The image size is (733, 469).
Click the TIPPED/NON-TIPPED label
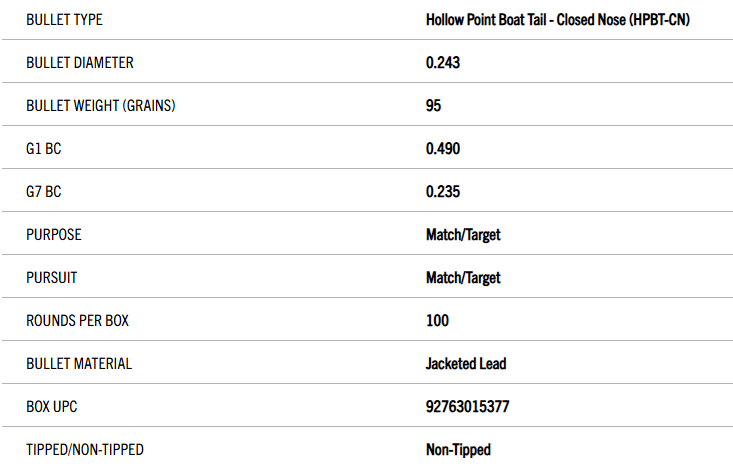coord(85,449)
